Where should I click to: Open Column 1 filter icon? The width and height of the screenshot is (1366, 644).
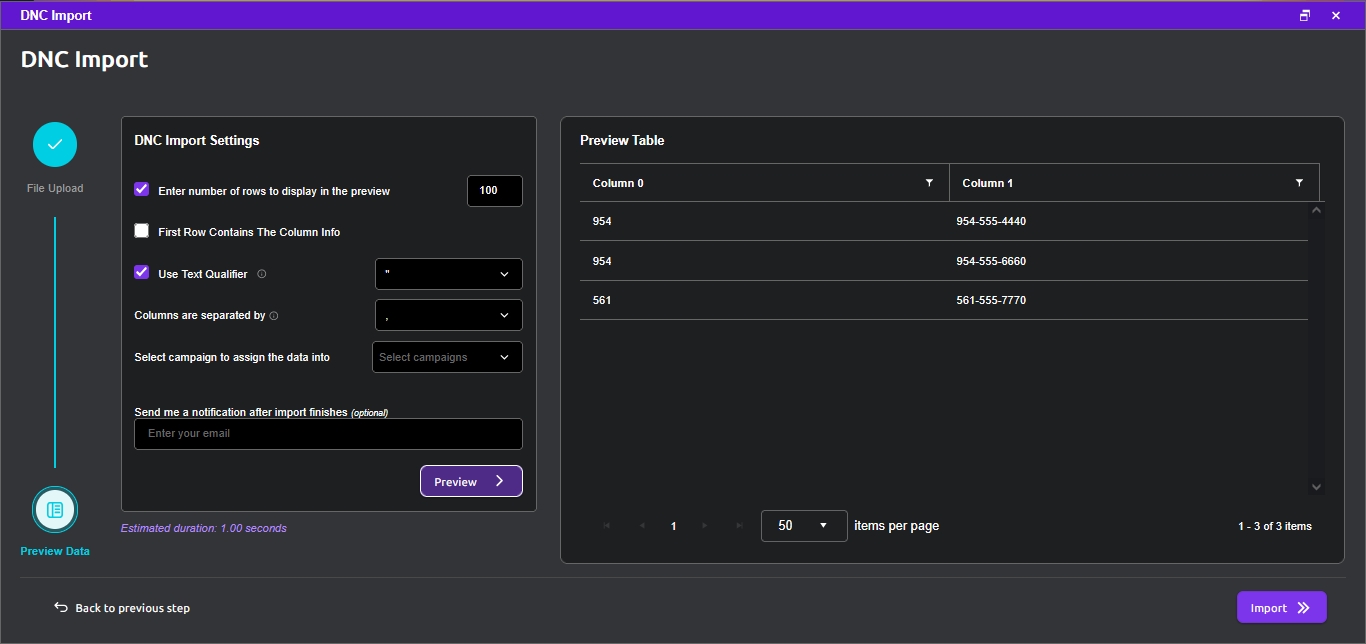coord(1299,183)
